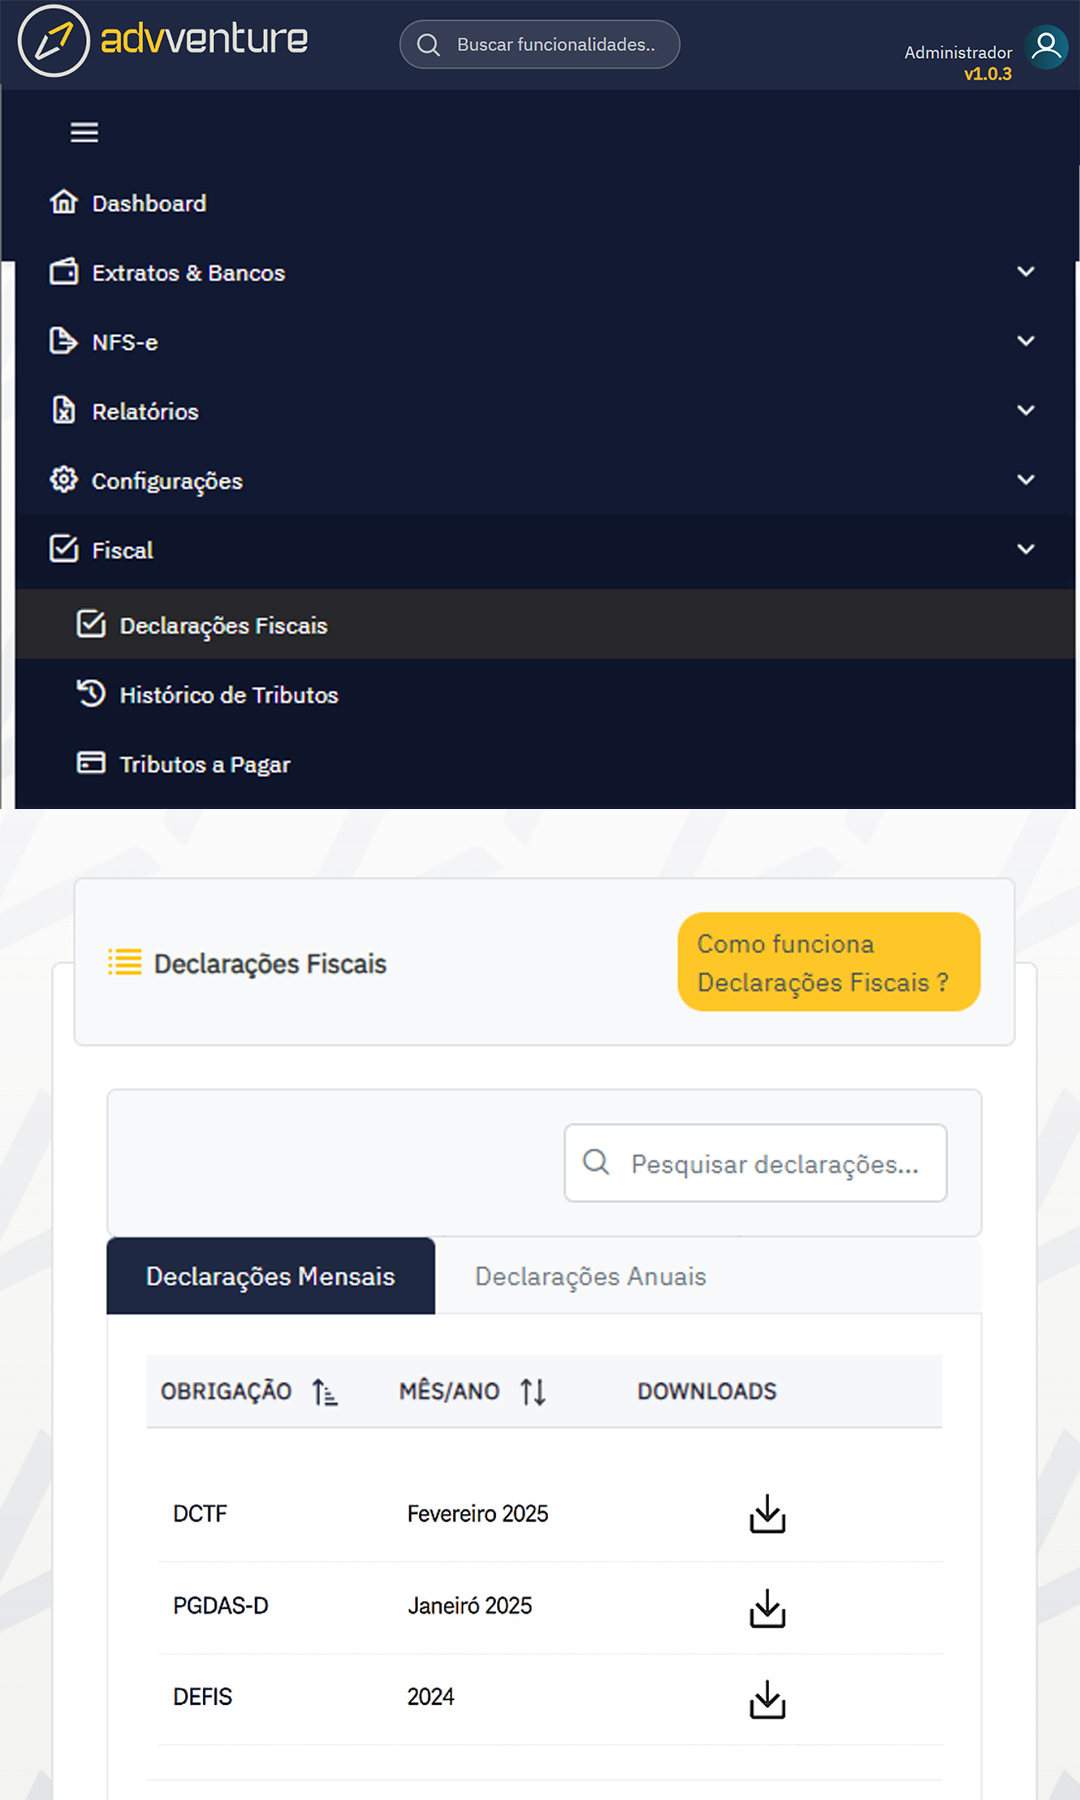Open Tributos a Pagar page
Screen dimensions: 1080x1800
coord(204,764)
